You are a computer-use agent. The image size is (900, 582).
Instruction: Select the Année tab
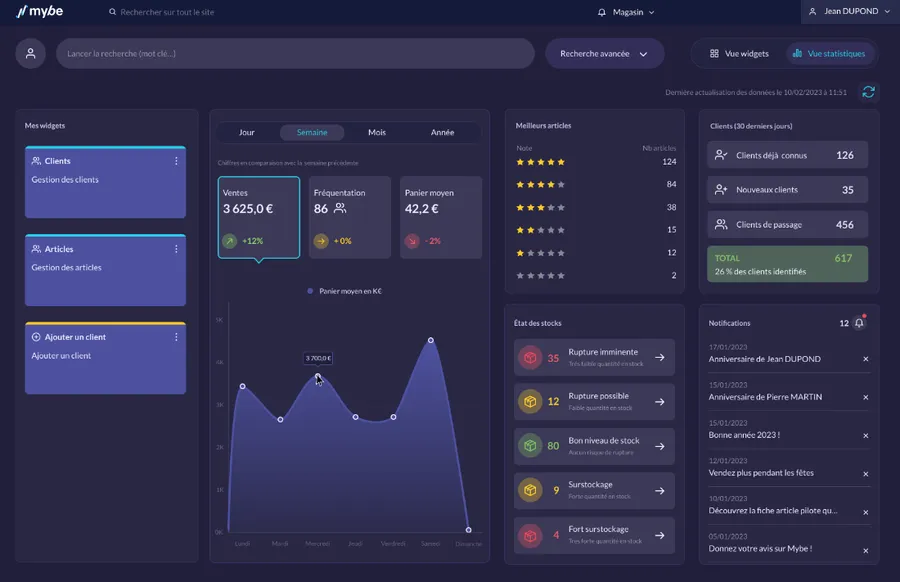442,133
